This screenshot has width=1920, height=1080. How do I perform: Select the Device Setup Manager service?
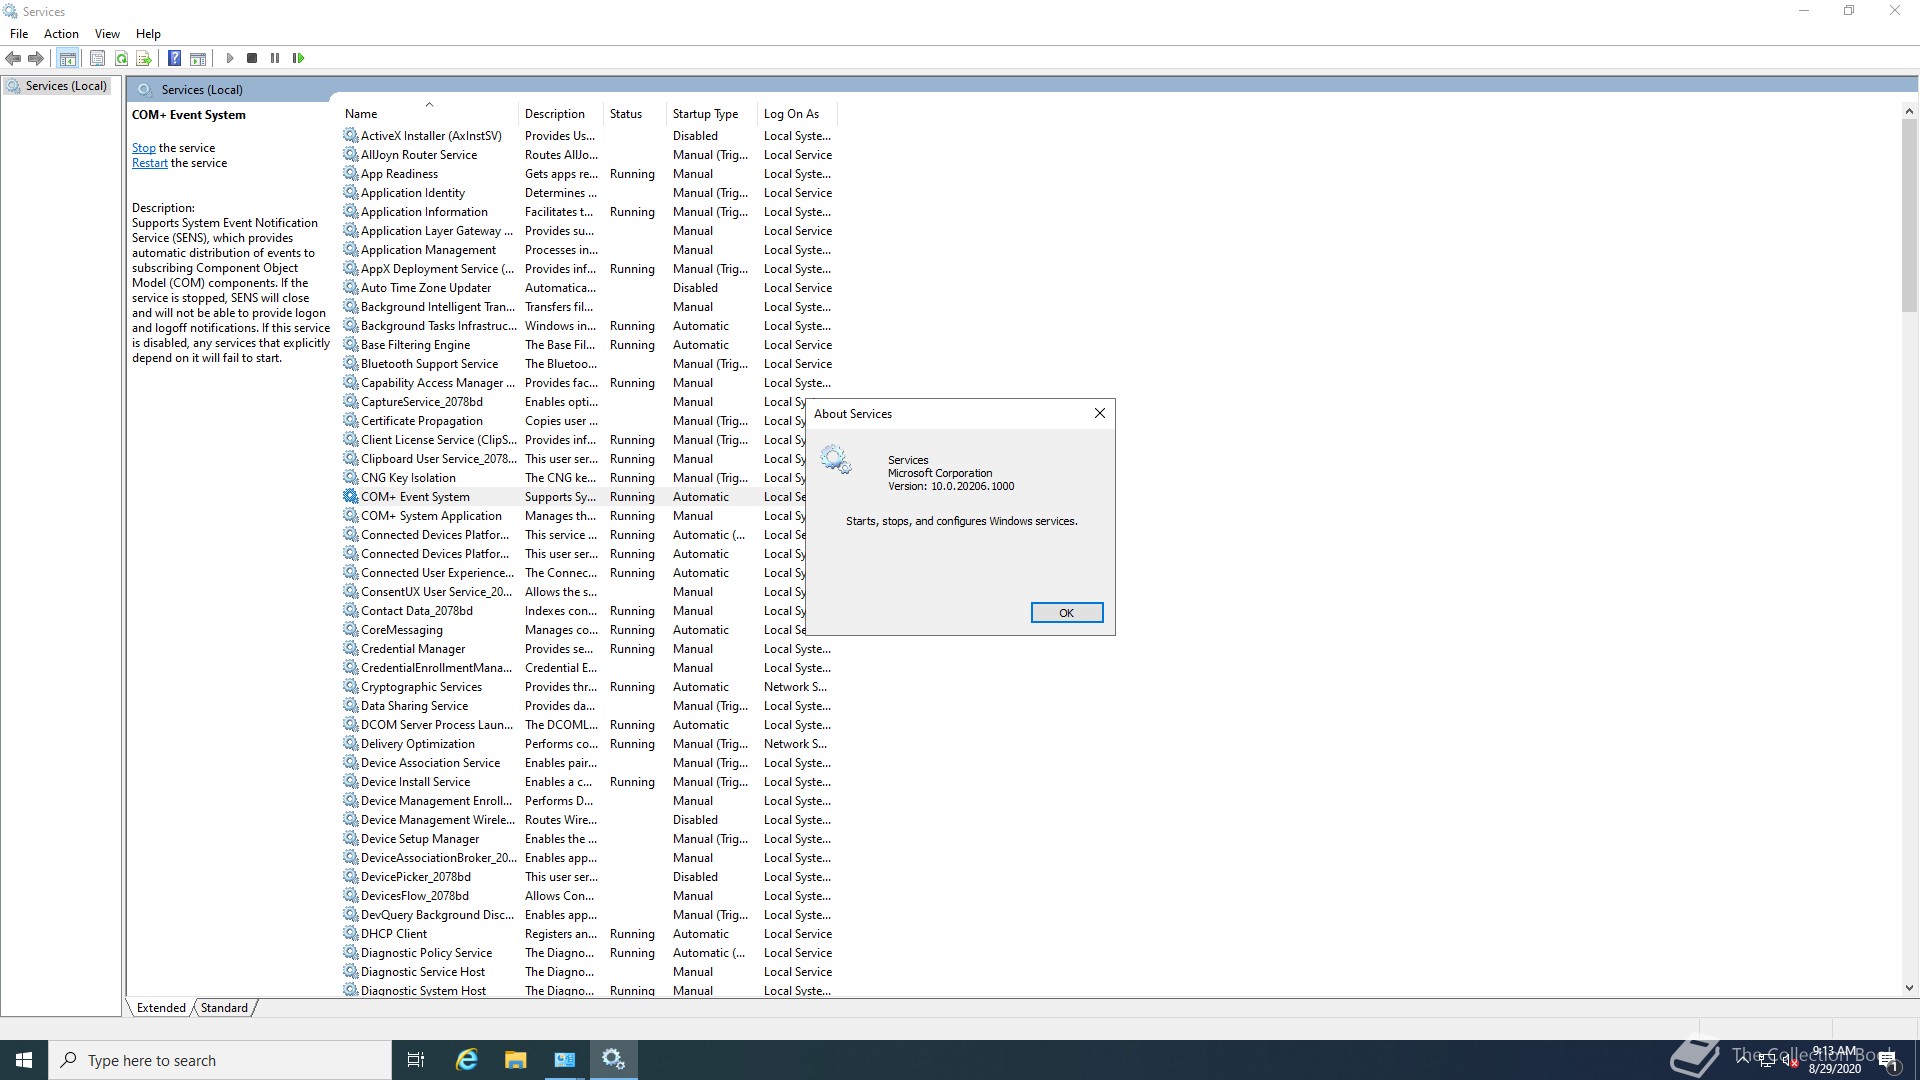588,839
